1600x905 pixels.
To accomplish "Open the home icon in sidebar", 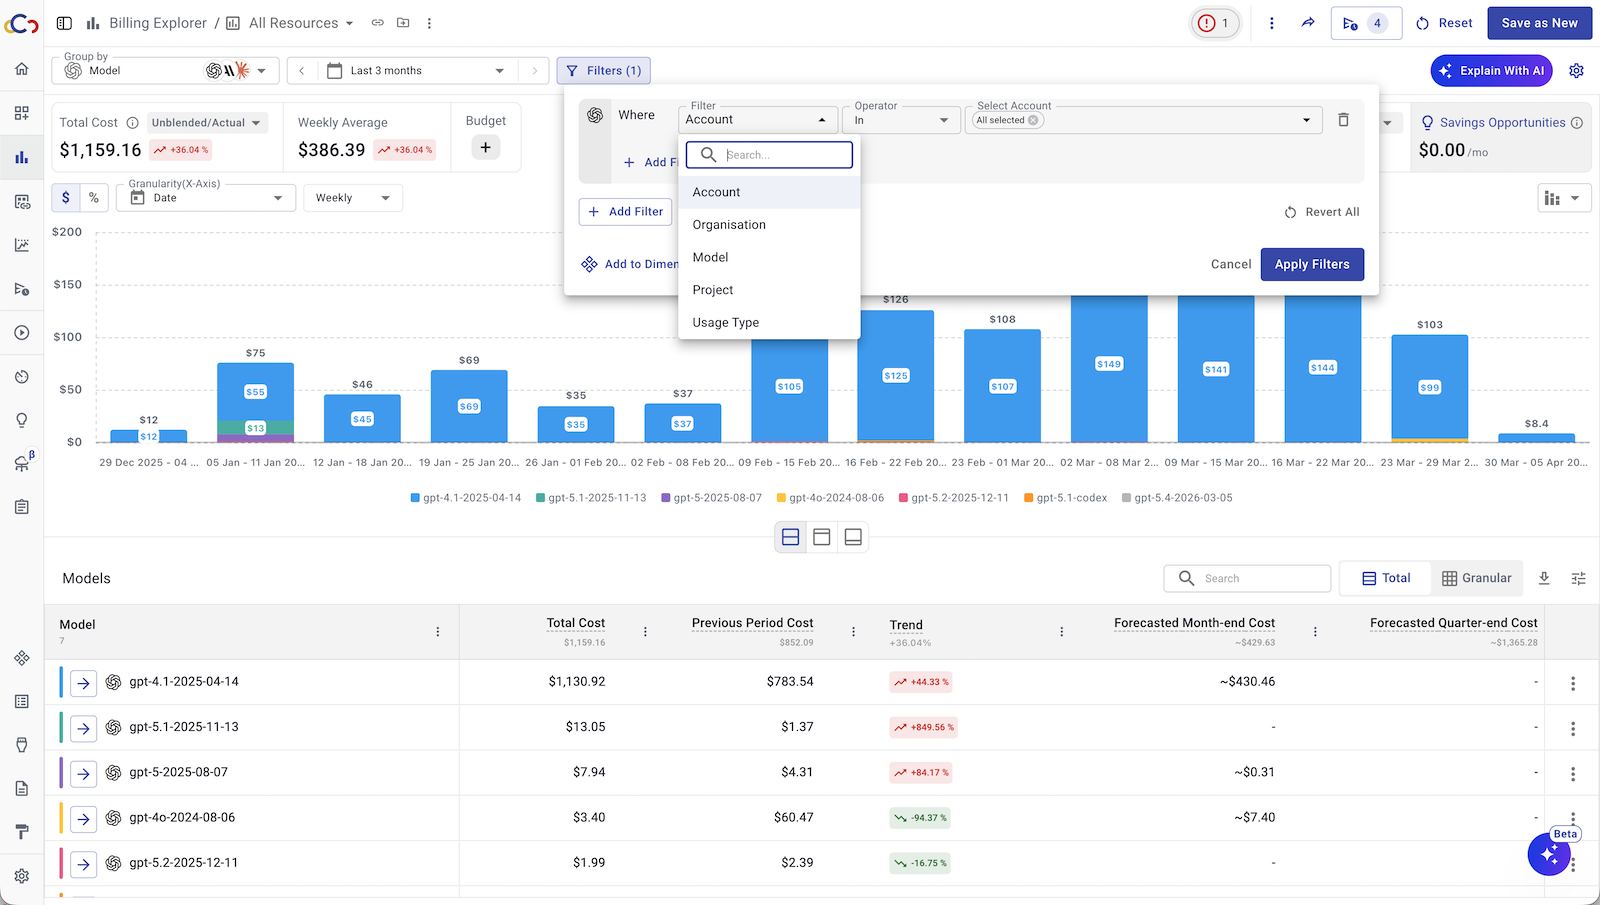I will pos(22,69).
